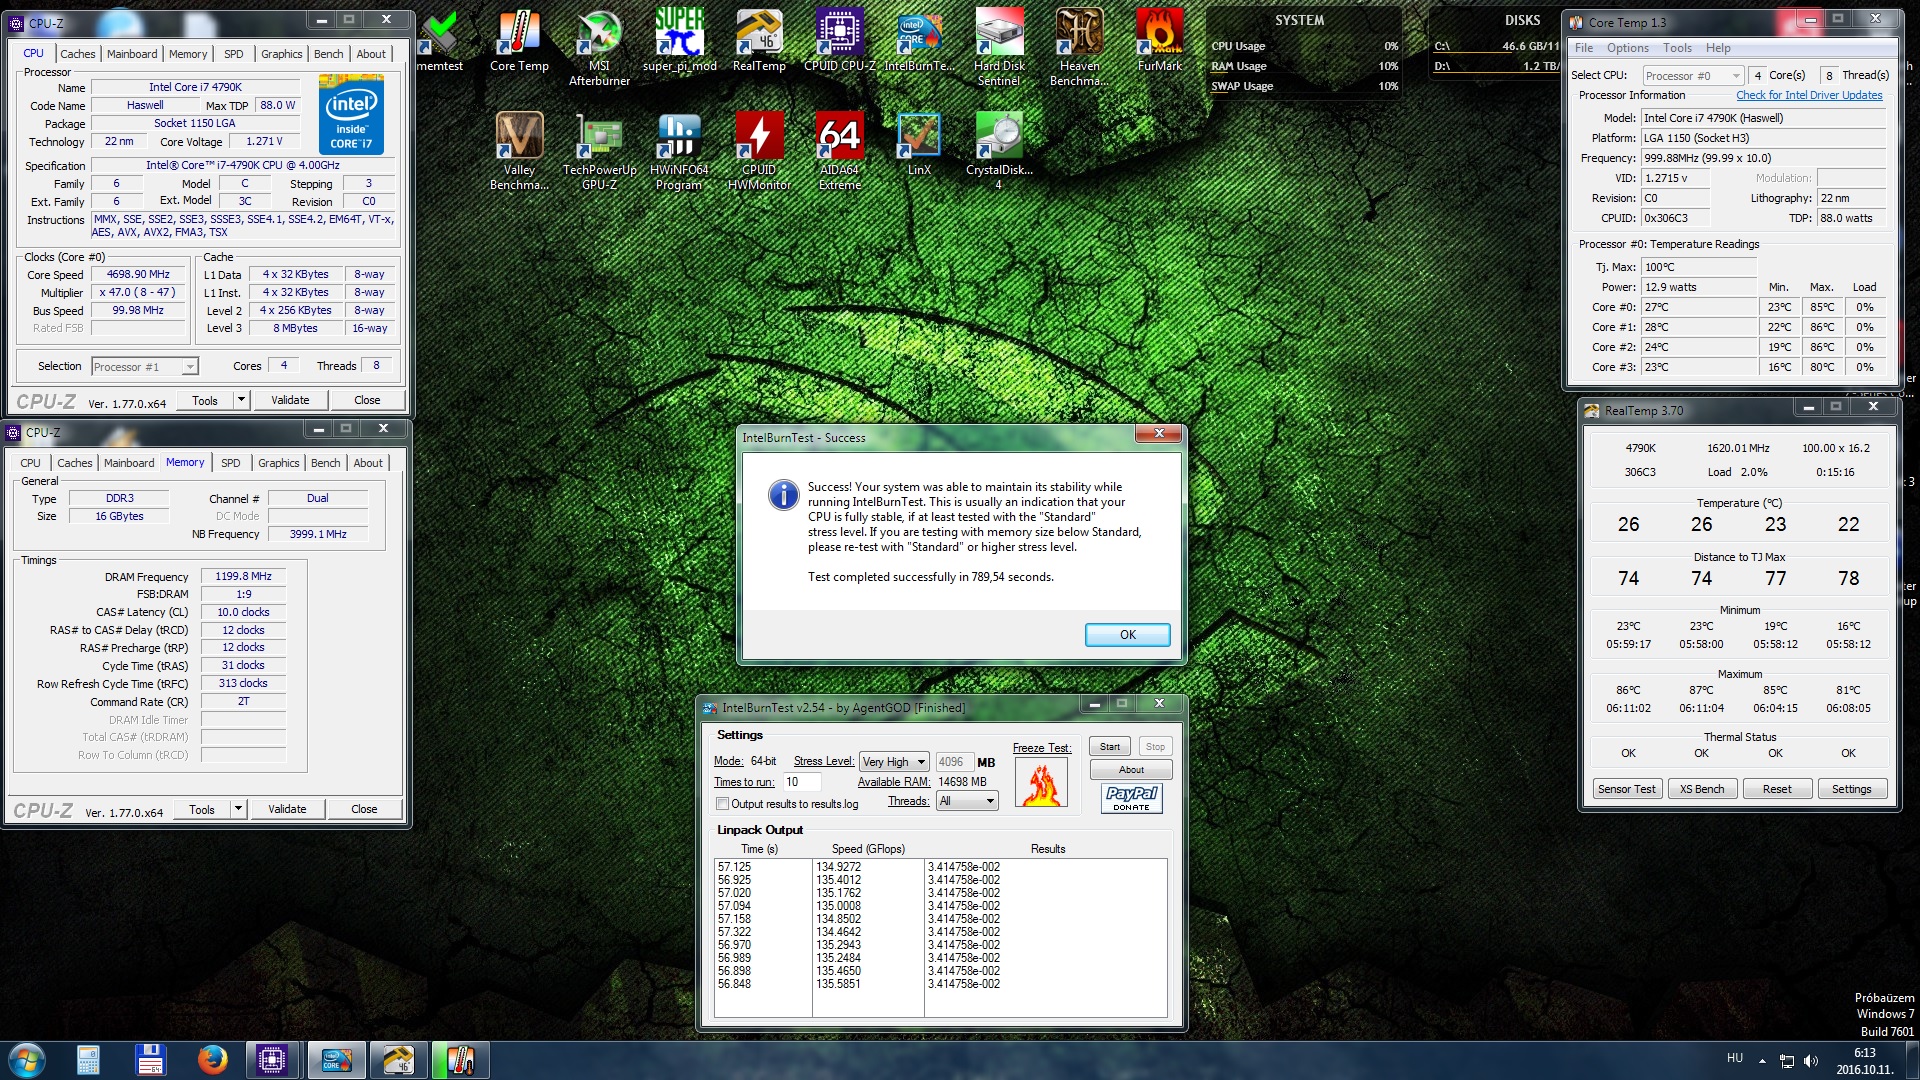Open Heaven Benchmark desktop shortcut

(x=1079, y=47)
